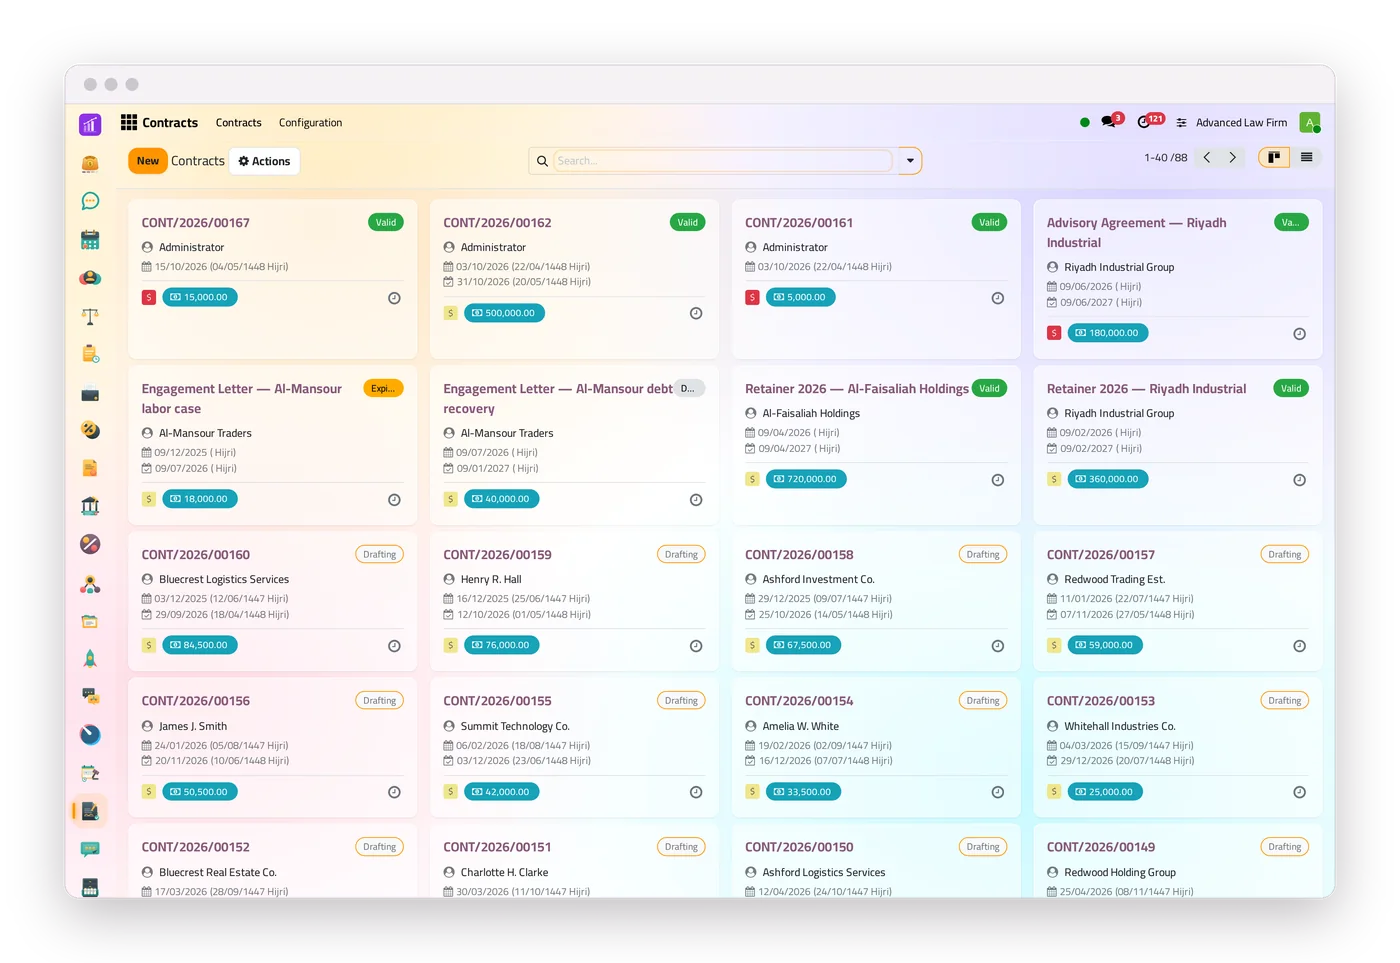Click the green online status indicator
Screen dimensions: 1400x963
pyautogui.click(x=1085, y=122)
